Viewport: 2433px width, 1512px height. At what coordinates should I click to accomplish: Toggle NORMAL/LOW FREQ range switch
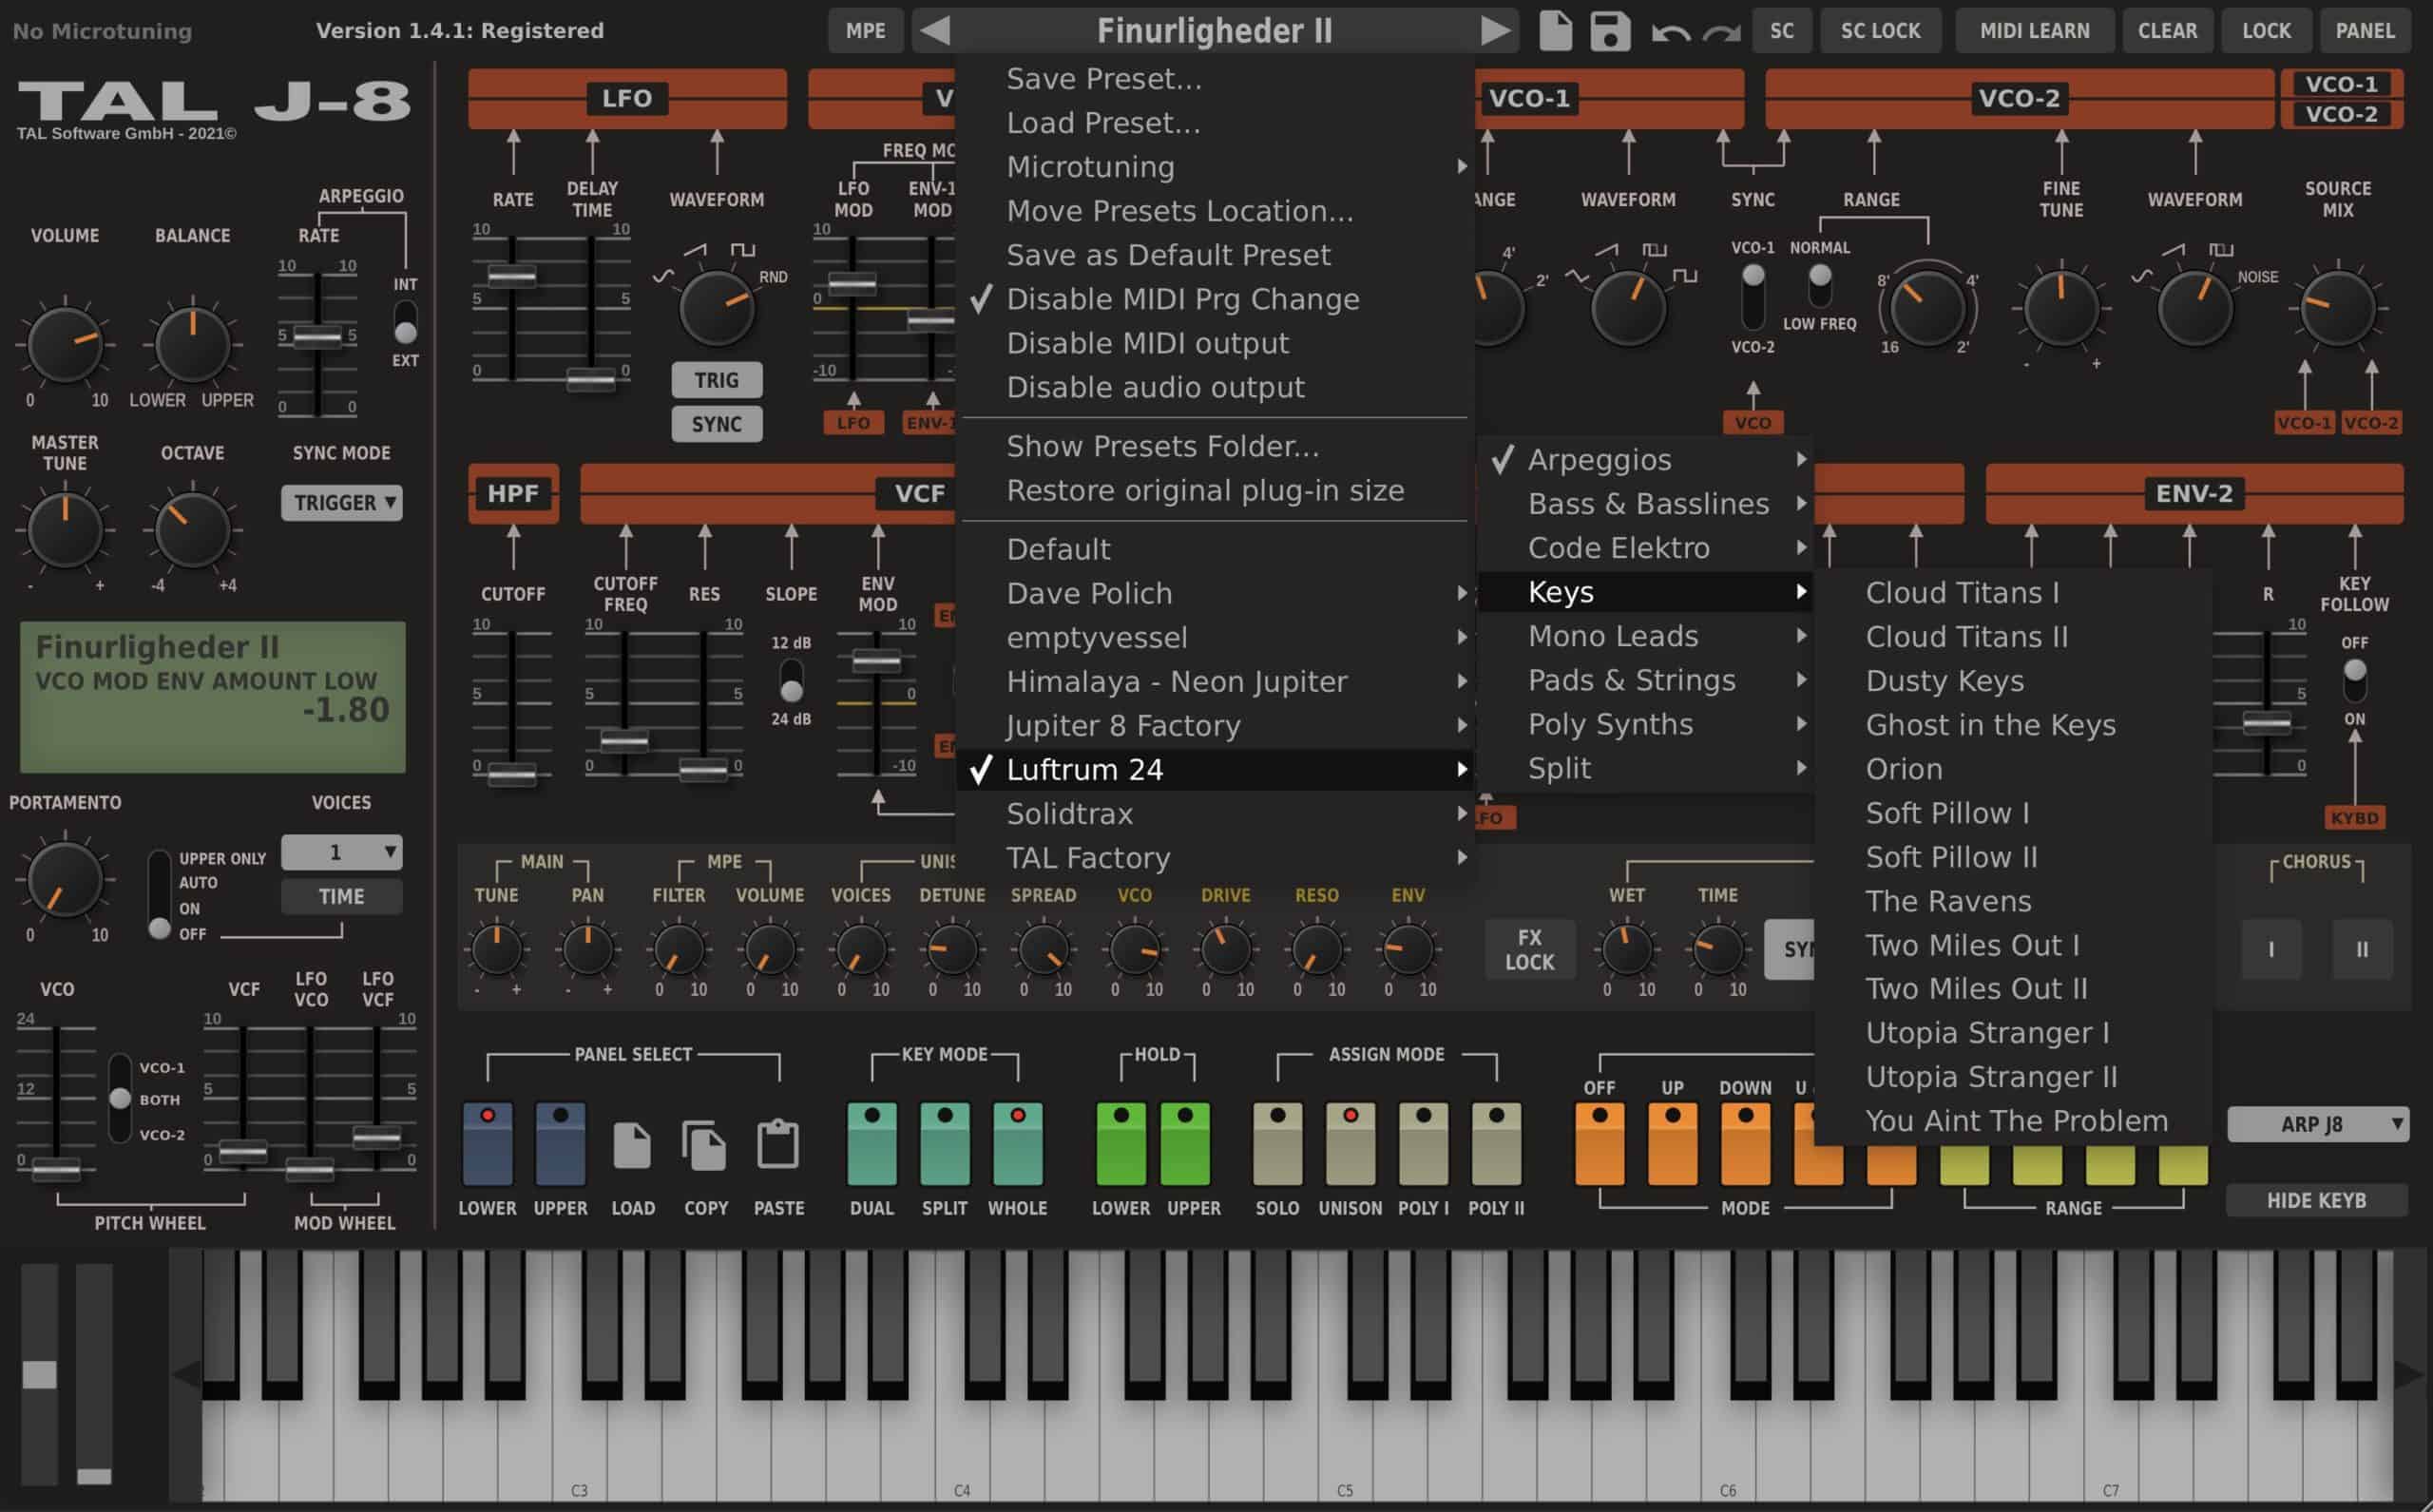point(1820,285)
